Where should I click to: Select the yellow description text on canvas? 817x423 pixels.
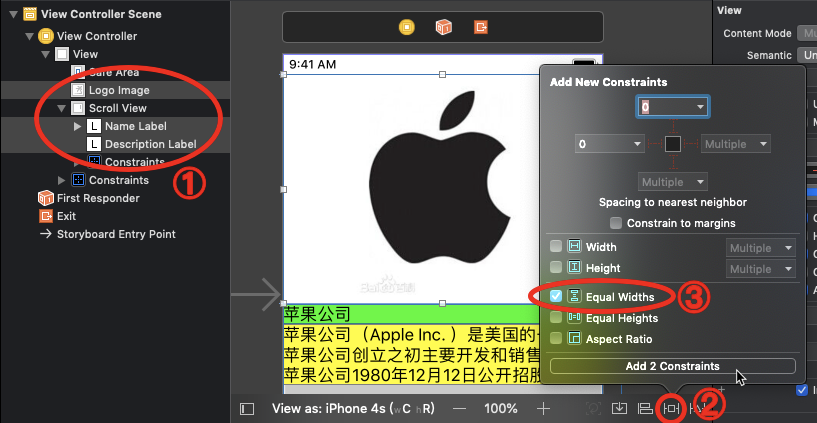(x=412, y=354)
